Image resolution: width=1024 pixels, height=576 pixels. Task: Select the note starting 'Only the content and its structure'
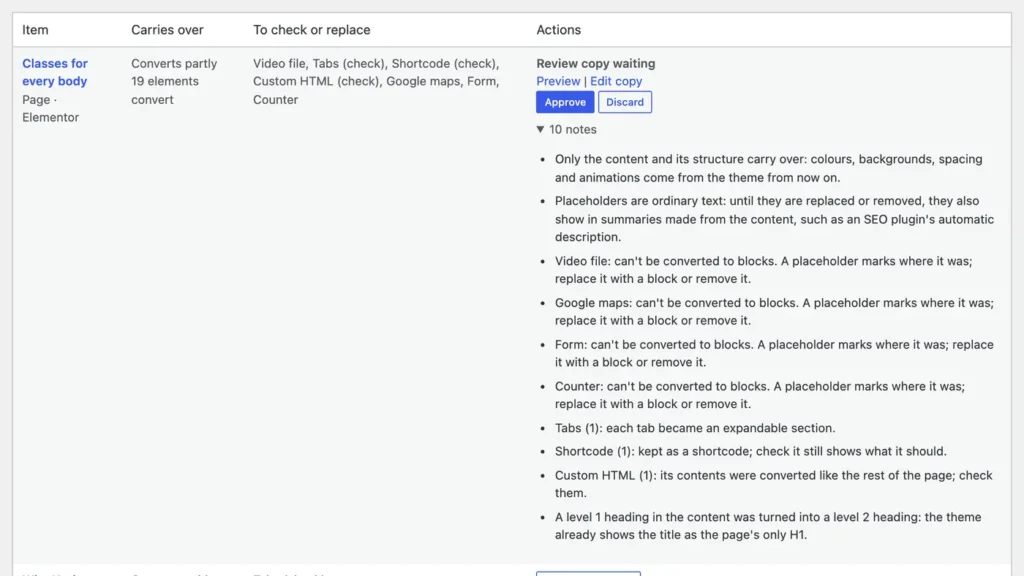point(768,168)
